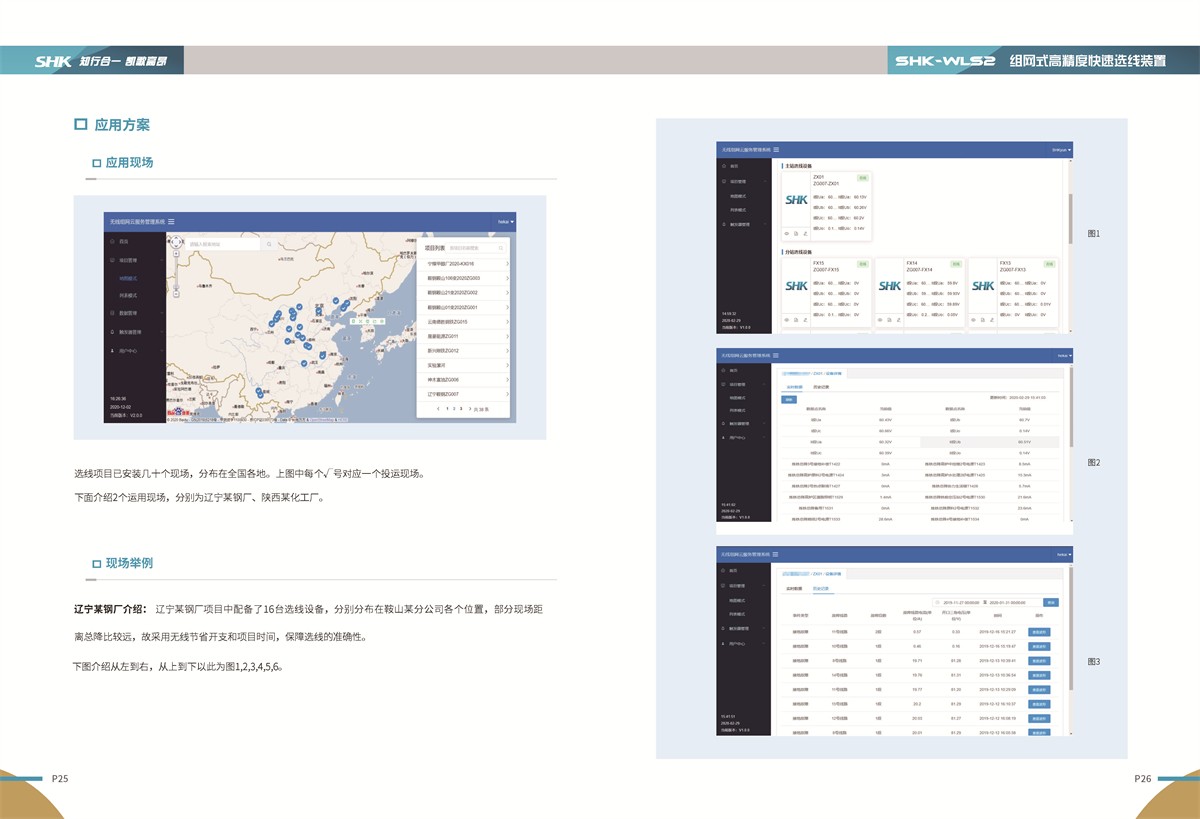Open user dropdown in 图3 screenshot header
This screenshot has height=819, width=1200.
[1064, 554]
